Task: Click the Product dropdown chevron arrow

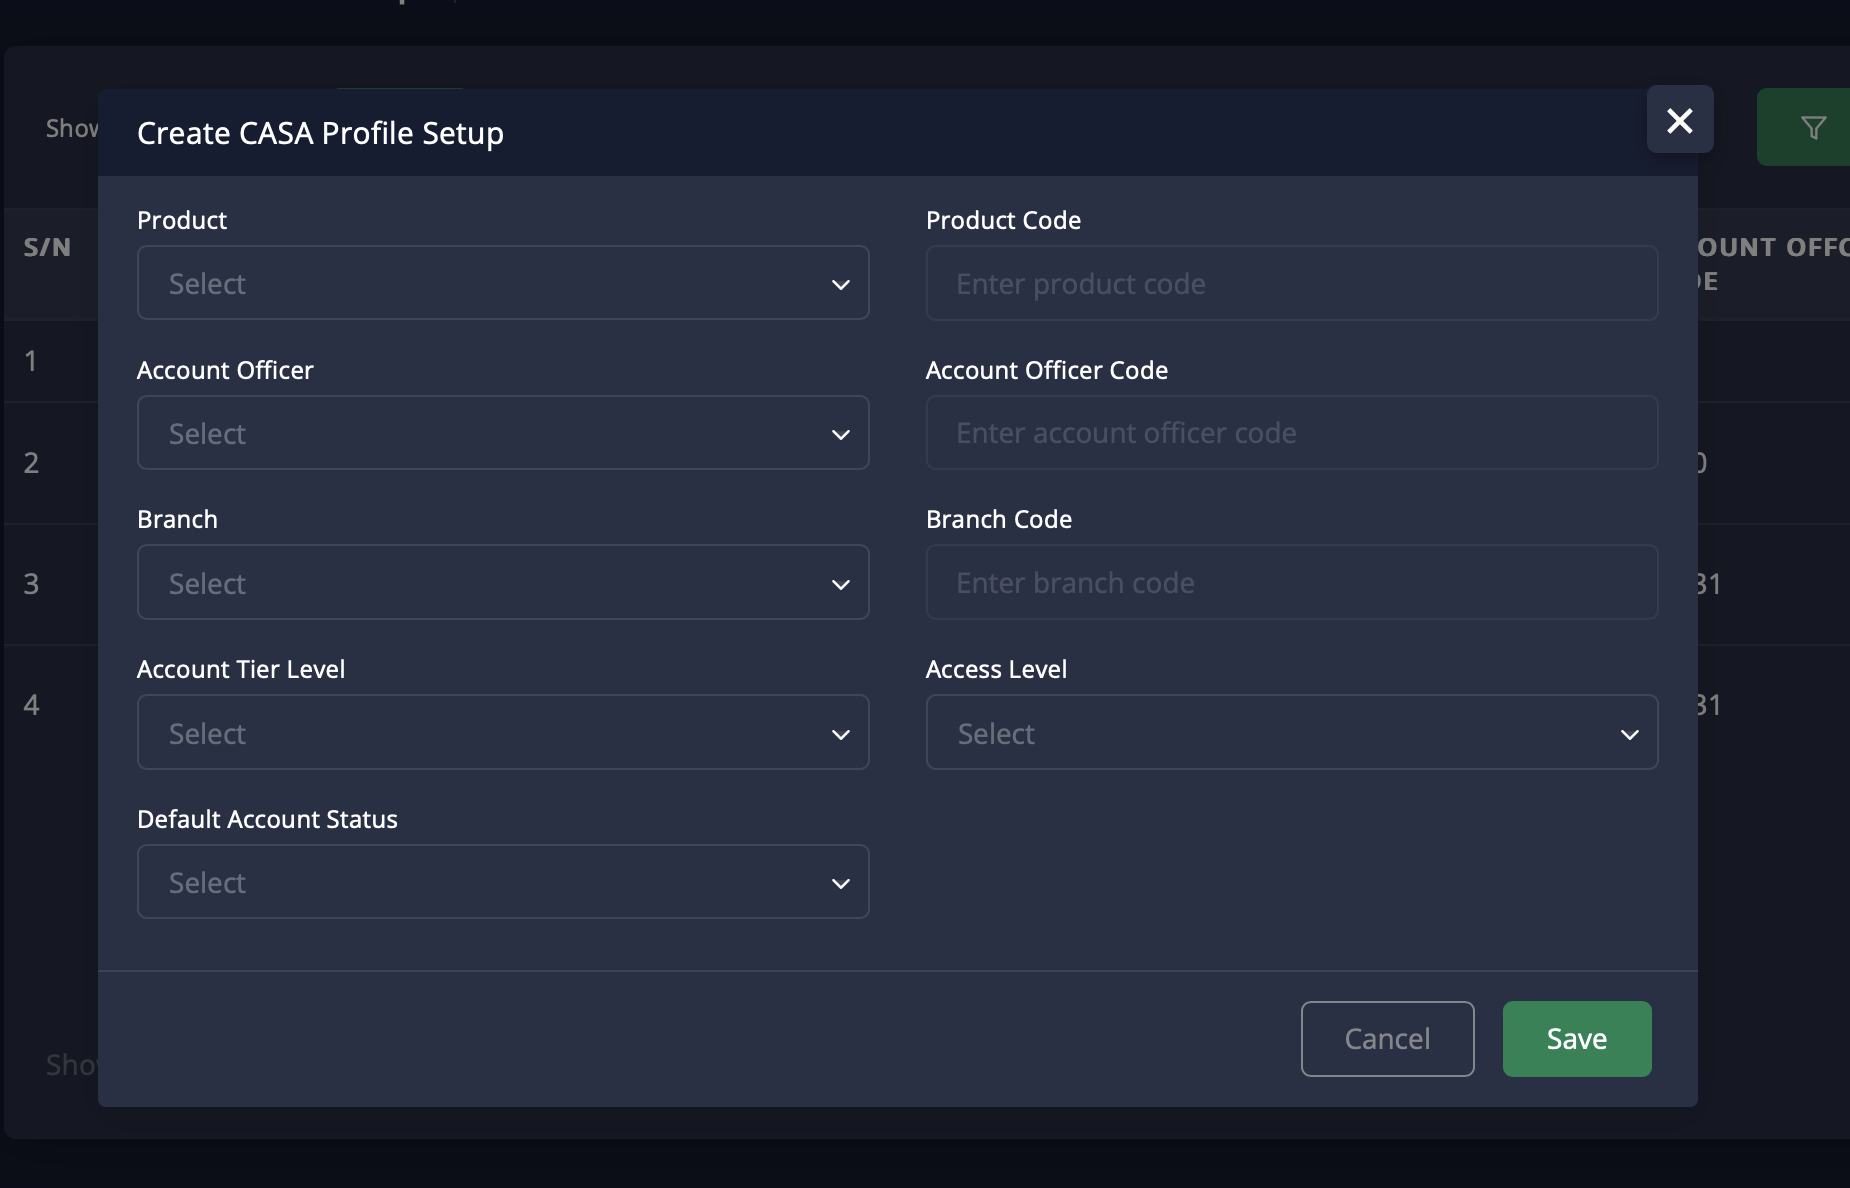Action: coord(840,285)
